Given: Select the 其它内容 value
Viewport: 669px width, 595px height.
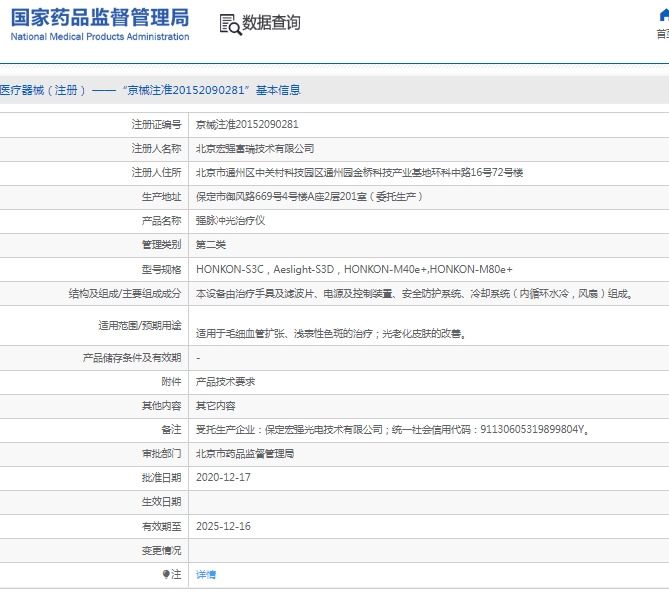Looking at the screenshot, I should click(x=215, y=406).
